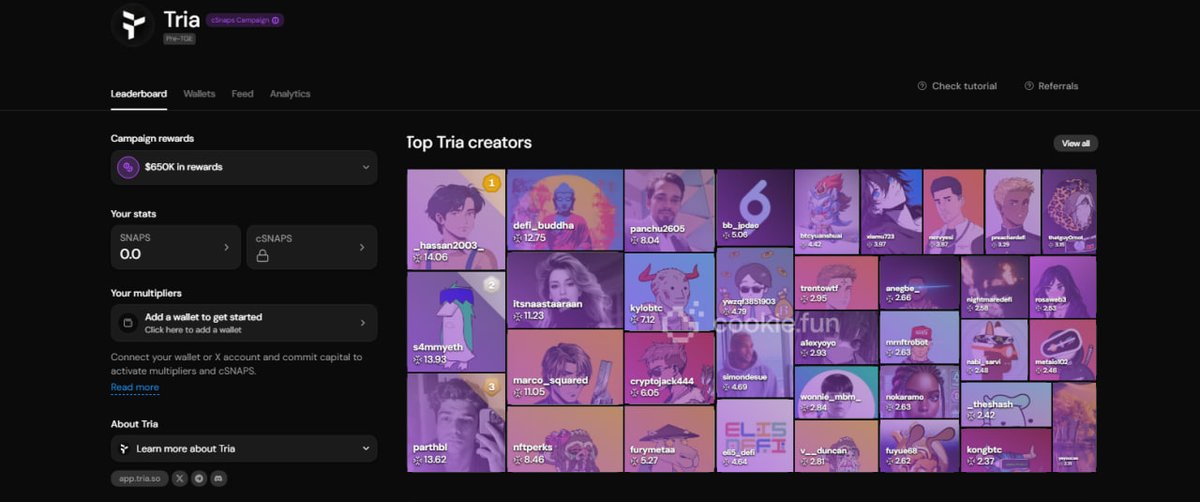Select itsnaastaaraan creator tile
The height and width of the screenshot is (502, 1200).
[565, 289]
